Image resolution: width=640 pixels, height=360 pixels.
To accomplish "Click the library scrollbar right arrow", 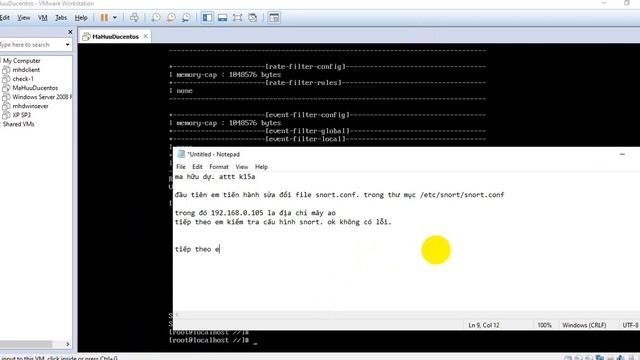I will click(67, 344).
